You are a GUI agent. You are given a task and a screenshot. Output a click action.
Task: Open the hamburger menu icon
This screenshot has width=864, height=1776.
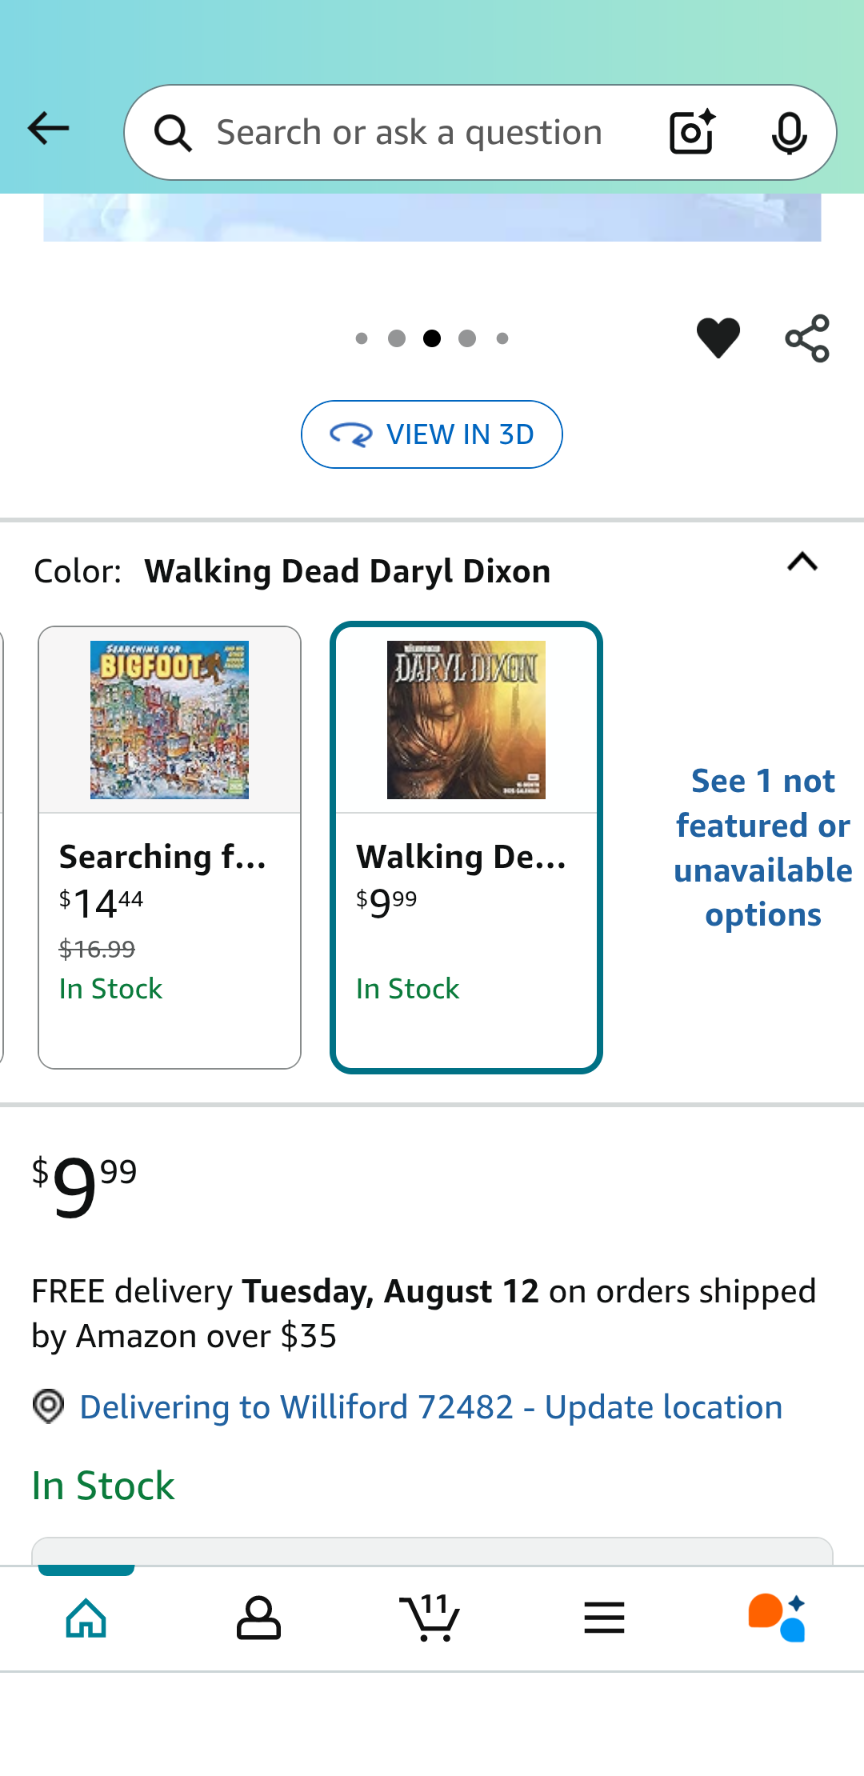pyautogui.click(x=604, y=1617)
